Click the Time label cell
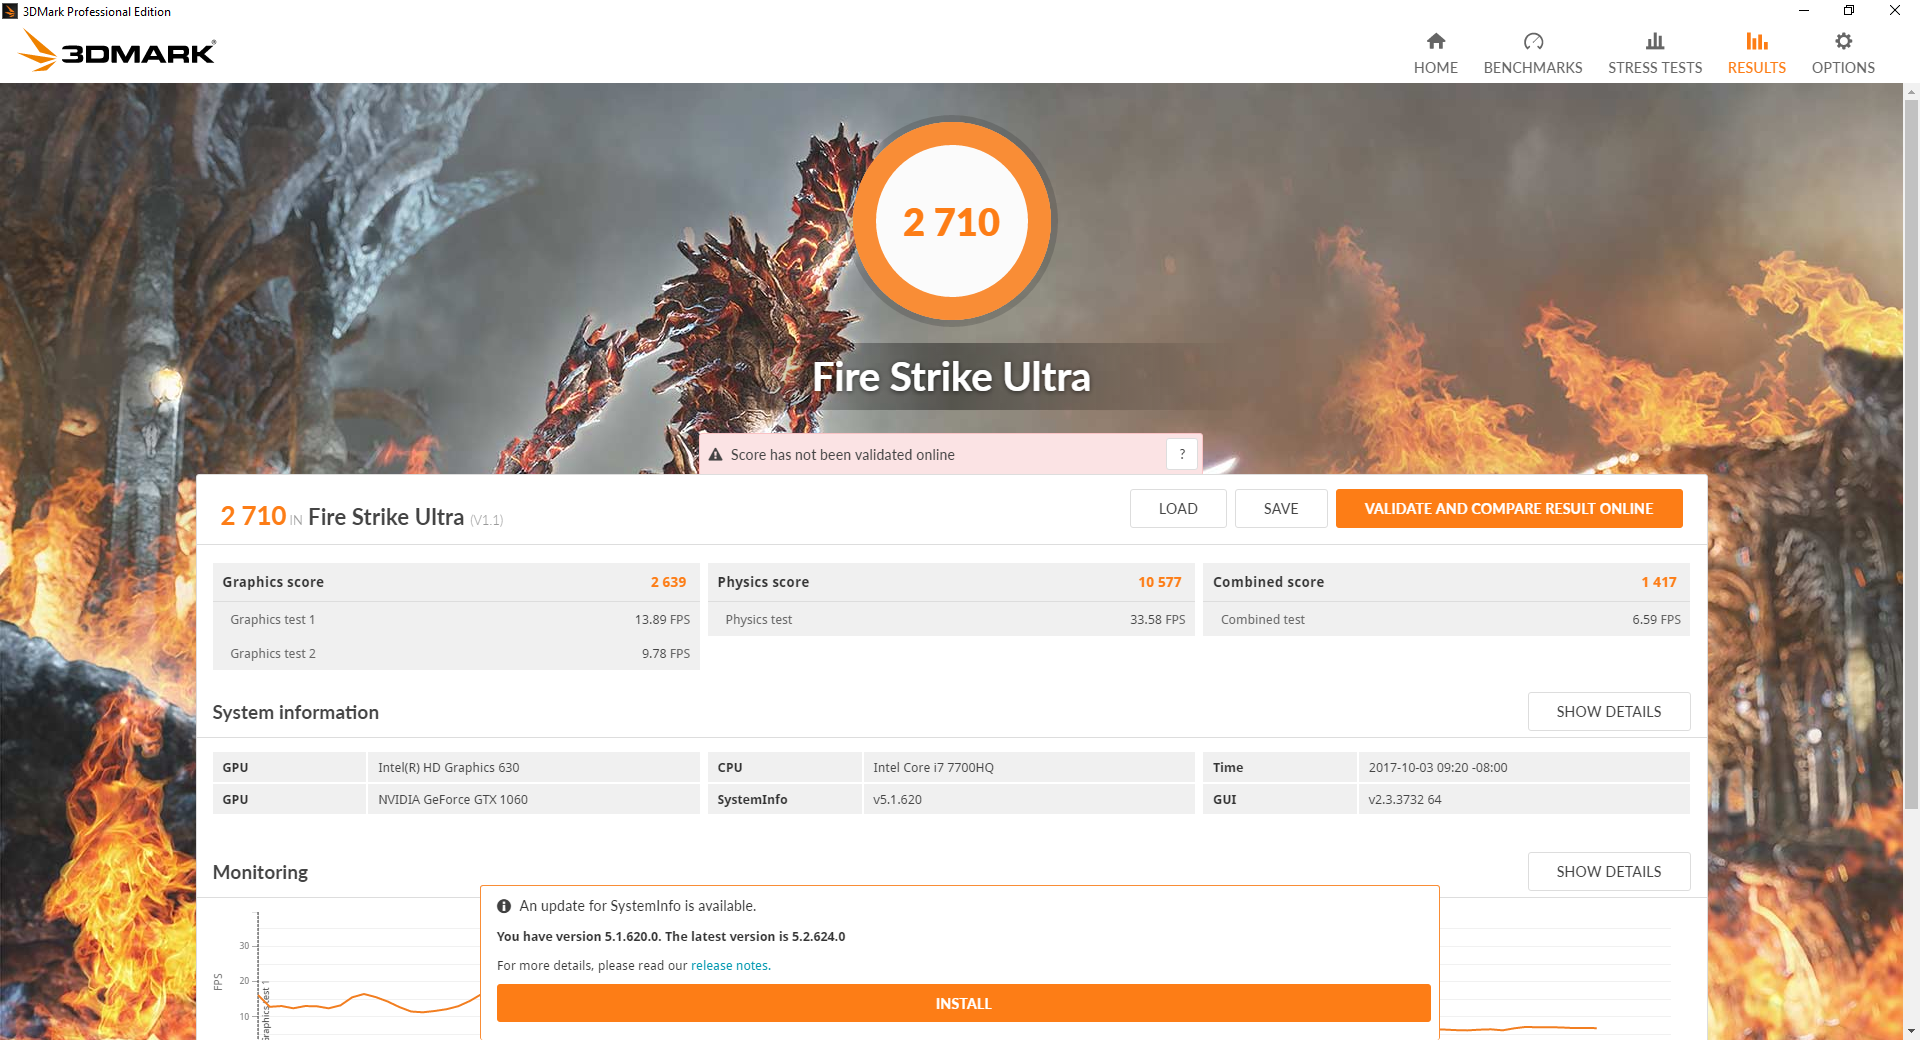 tap(1280, 768)
